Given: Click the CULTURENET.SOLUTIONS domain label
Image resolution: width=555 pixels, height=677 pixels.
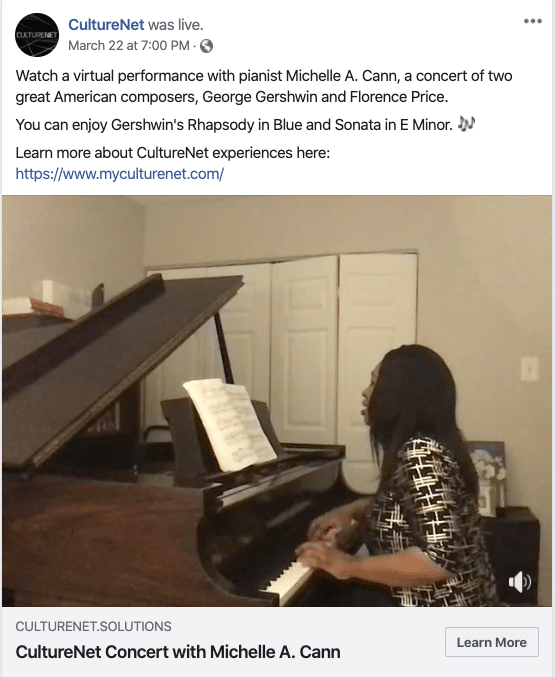Looking at the screenshot, I should point(93,626).
